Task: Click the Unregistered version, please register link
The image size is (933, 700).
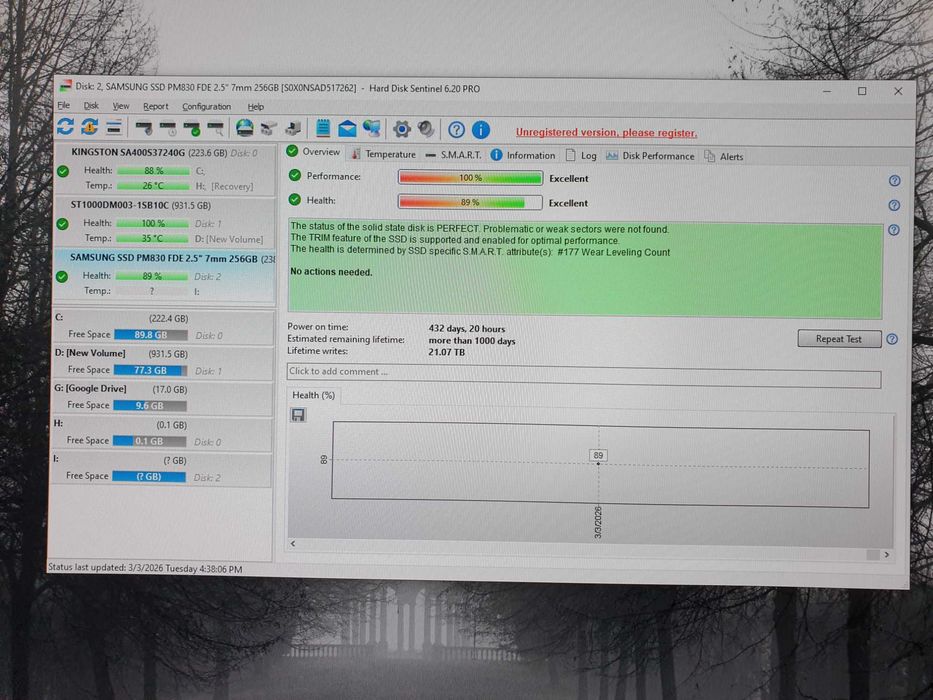Action: coord(606,132)
